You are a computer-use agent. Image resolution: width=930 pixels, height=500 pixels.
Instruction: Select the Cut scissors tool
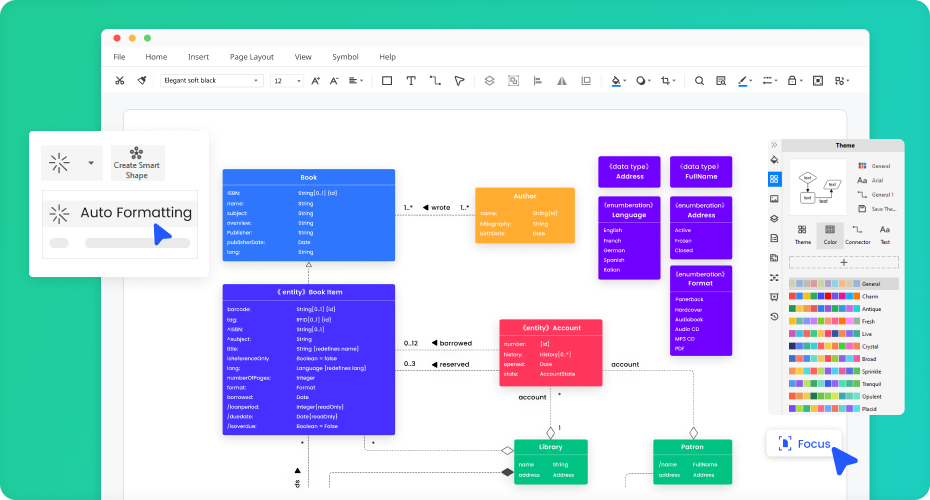point(120,80)
